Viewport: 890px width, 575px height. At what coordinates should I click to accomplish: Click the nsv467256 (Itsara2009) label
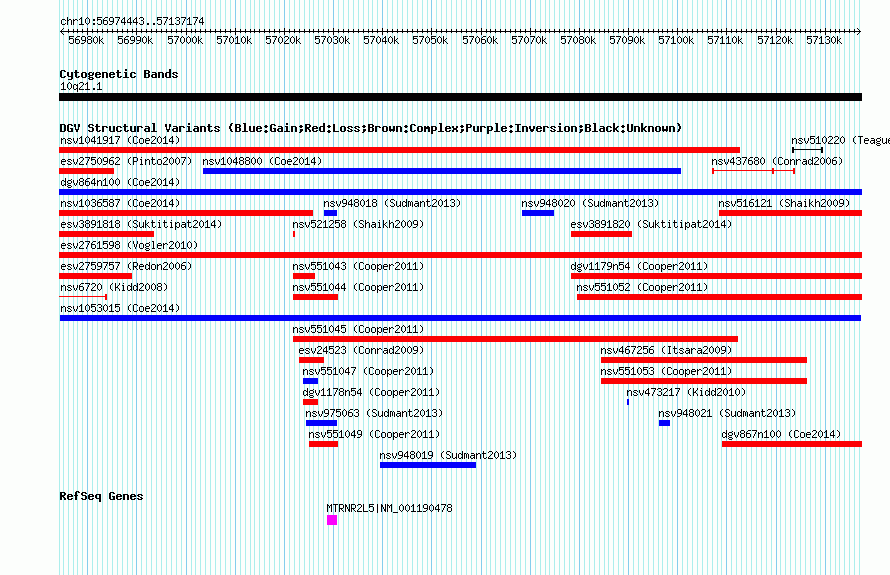click(x=666, y=350)
